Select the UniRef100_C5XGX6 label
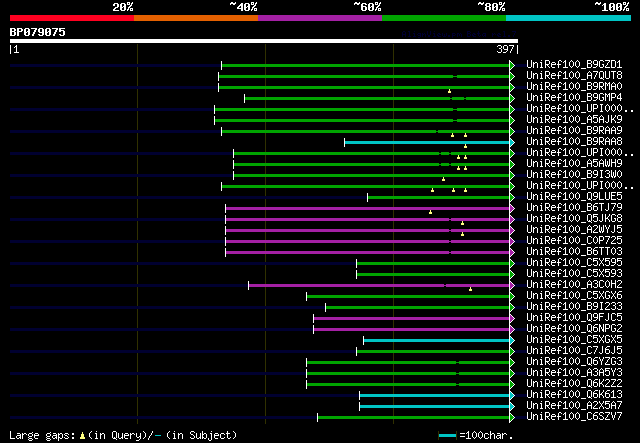Screen dimensions: 640x443 tap(574, 296)
